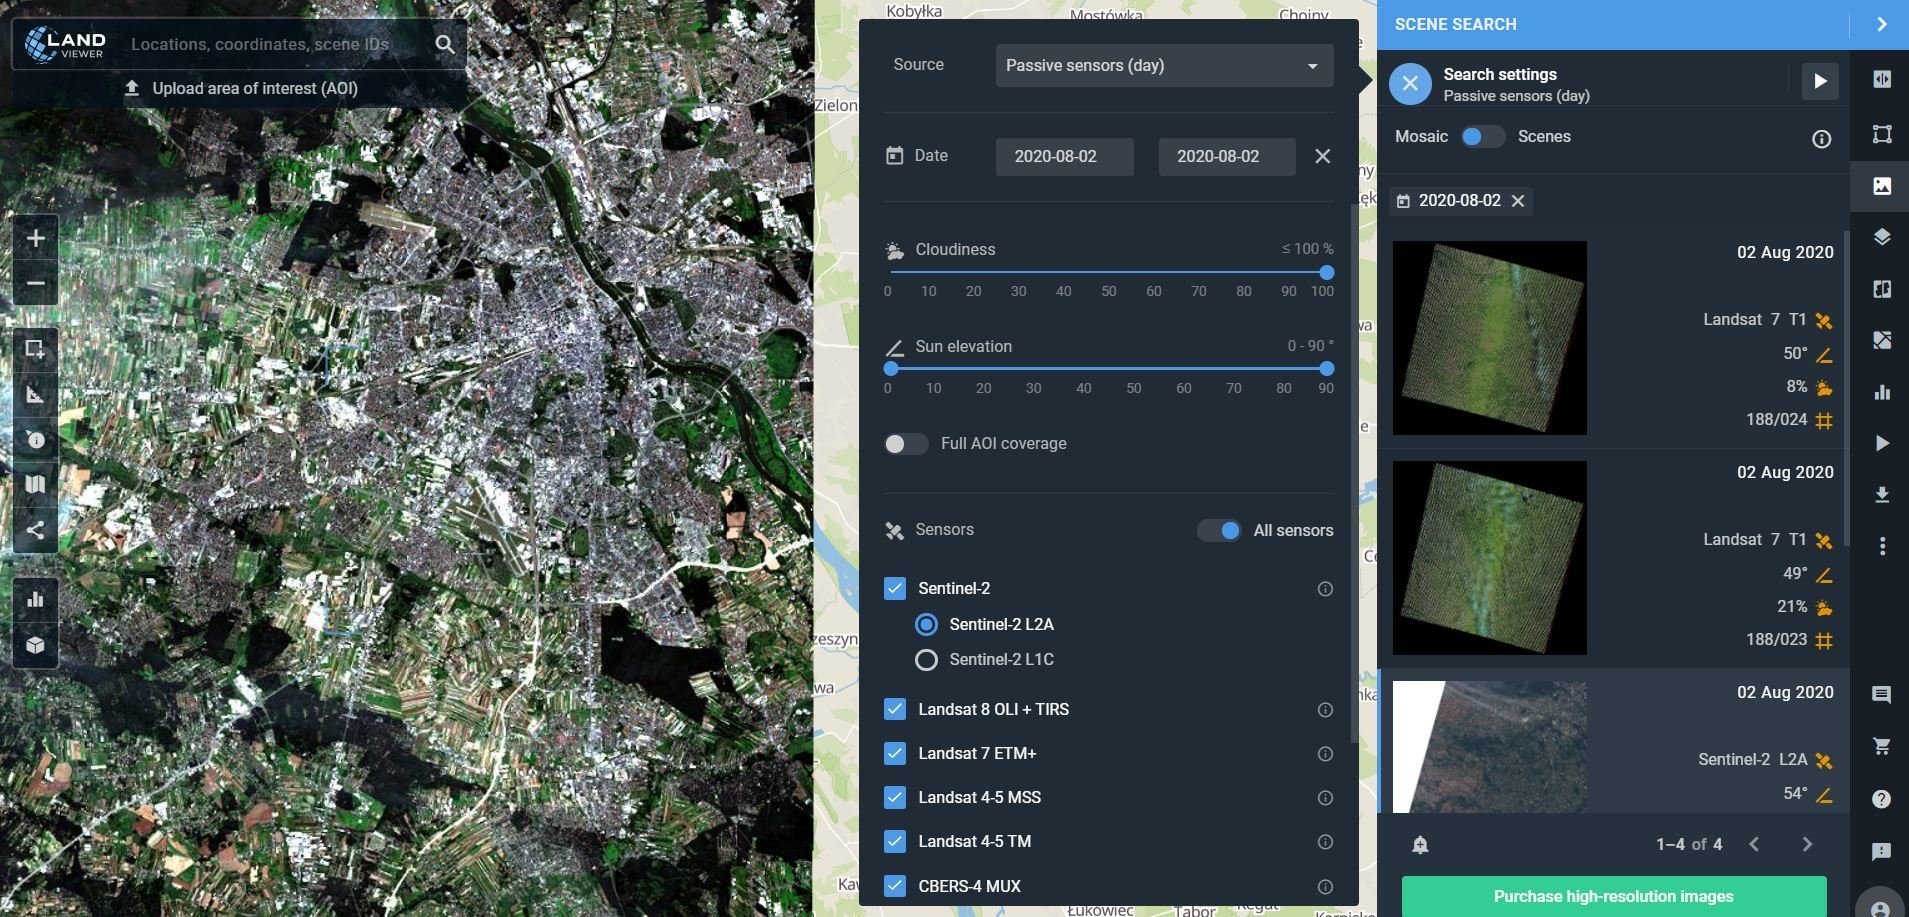
Task: Select the Sentinel-2 L1C radio option
Action: click(926, 660)
